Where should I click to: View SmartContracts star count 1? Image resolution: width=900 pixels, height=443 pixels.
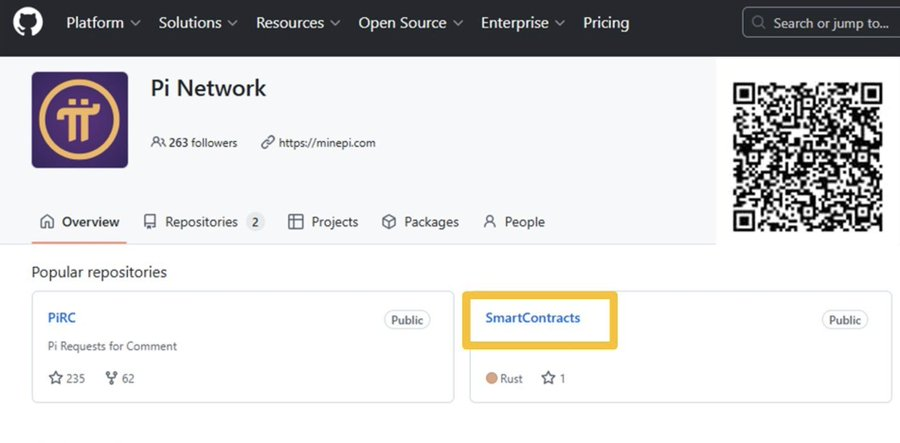click(x=553, y=378)
